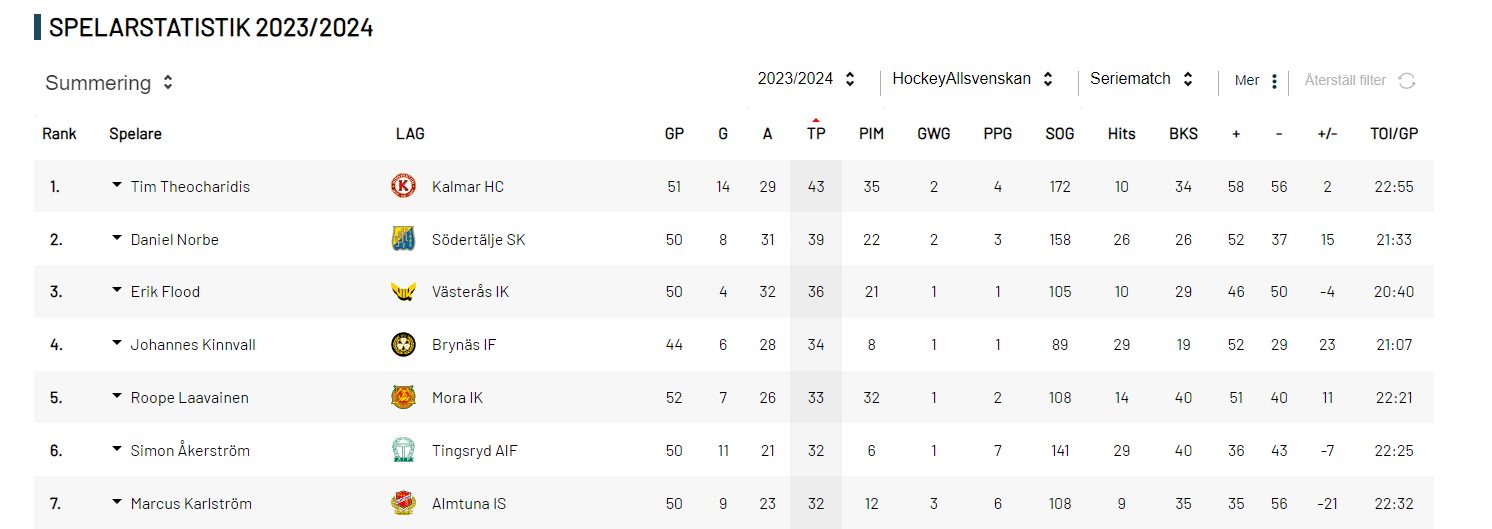Sort table by TOI/GP column header
Image resolution: width=1492 pixels, height=529 pixels.
coord(1394,133)
